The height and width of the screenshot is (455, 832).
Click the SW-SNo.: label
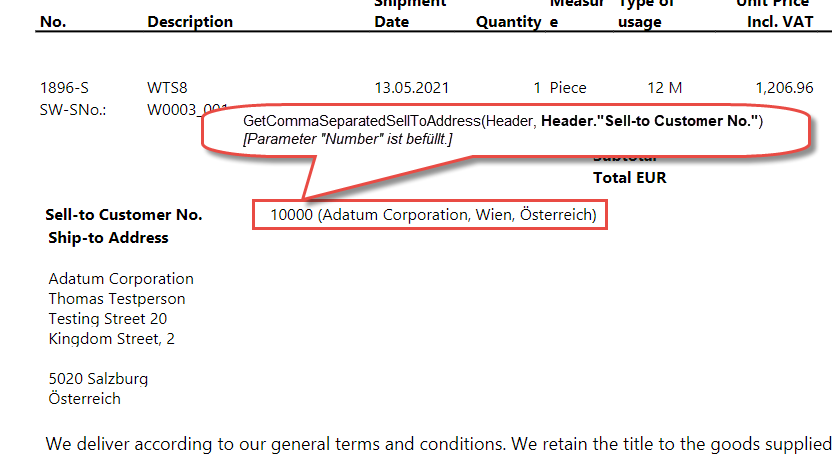pyautogui.click(x=73, y=110)
